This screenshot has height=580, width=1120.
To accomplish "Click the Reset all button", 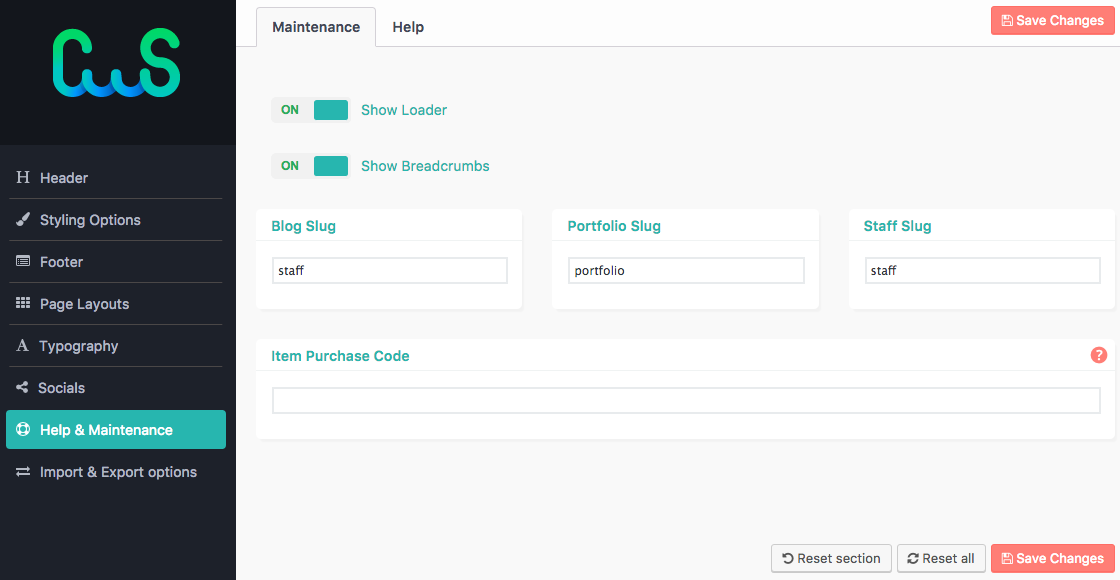I will coord(941,559).
